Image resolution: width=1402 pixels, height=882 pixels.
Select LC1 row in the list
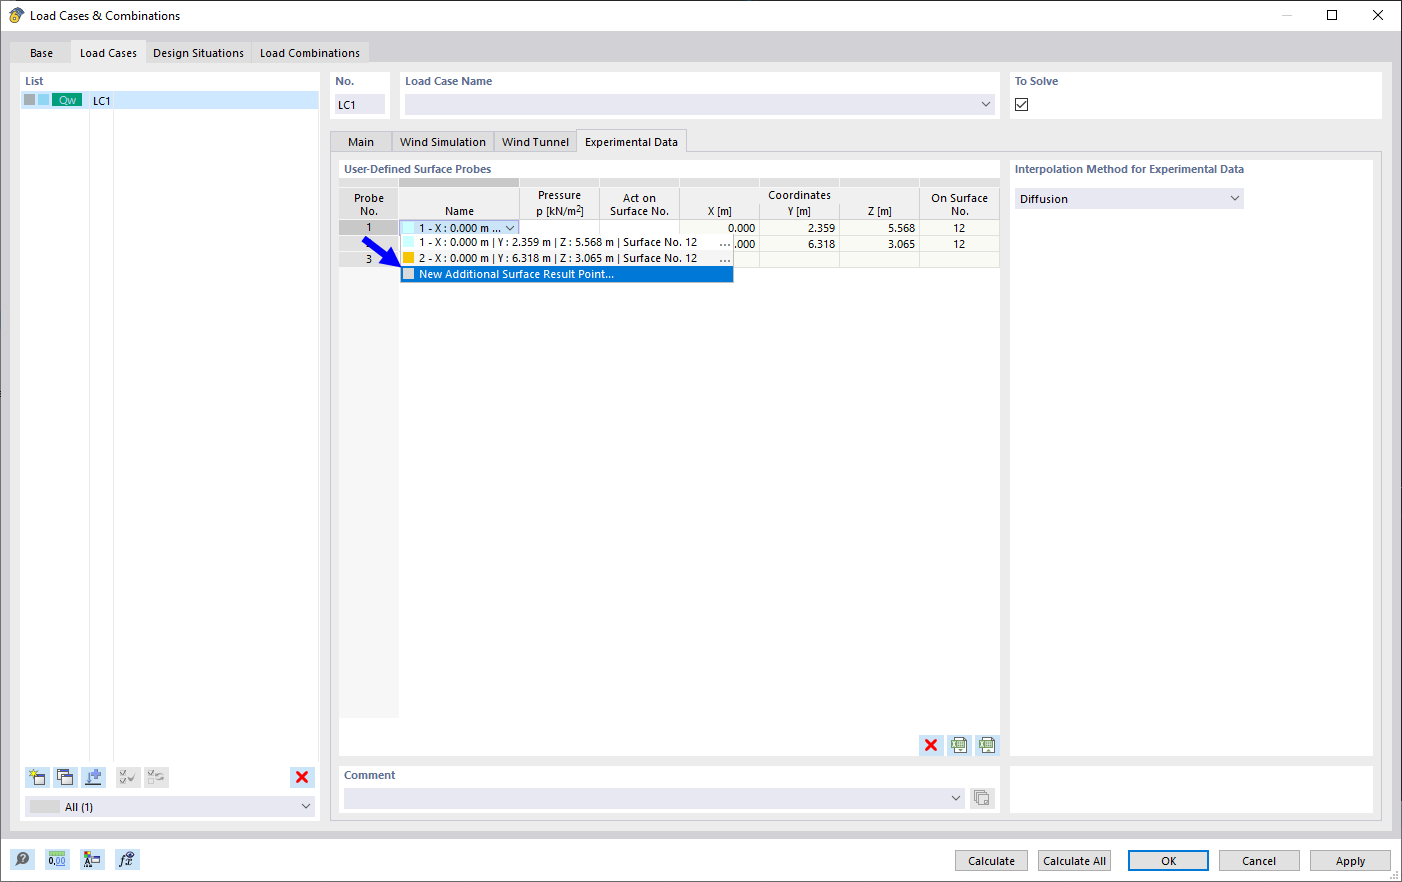coord(169,100)
